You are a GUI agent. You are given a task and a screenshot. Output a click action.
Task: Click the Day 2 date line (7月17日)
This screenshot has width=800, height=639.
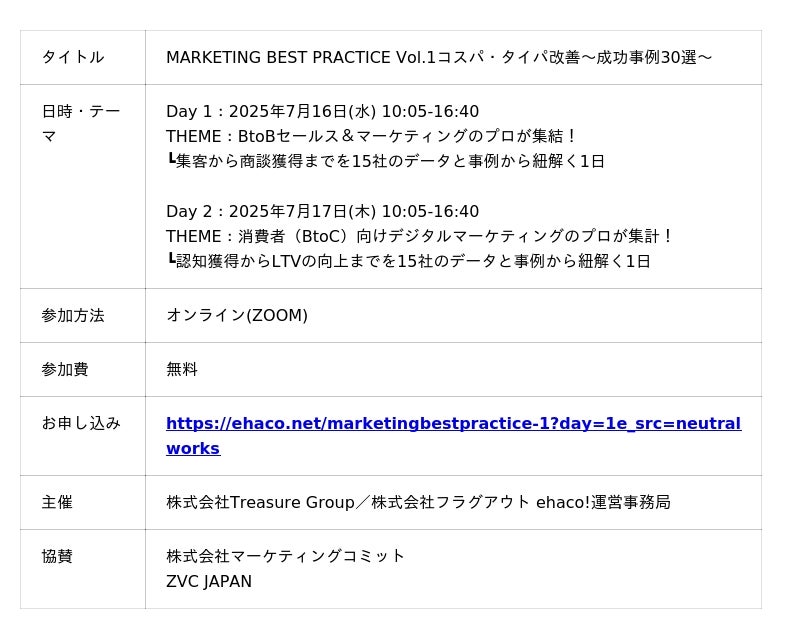[x=322, y=212]
